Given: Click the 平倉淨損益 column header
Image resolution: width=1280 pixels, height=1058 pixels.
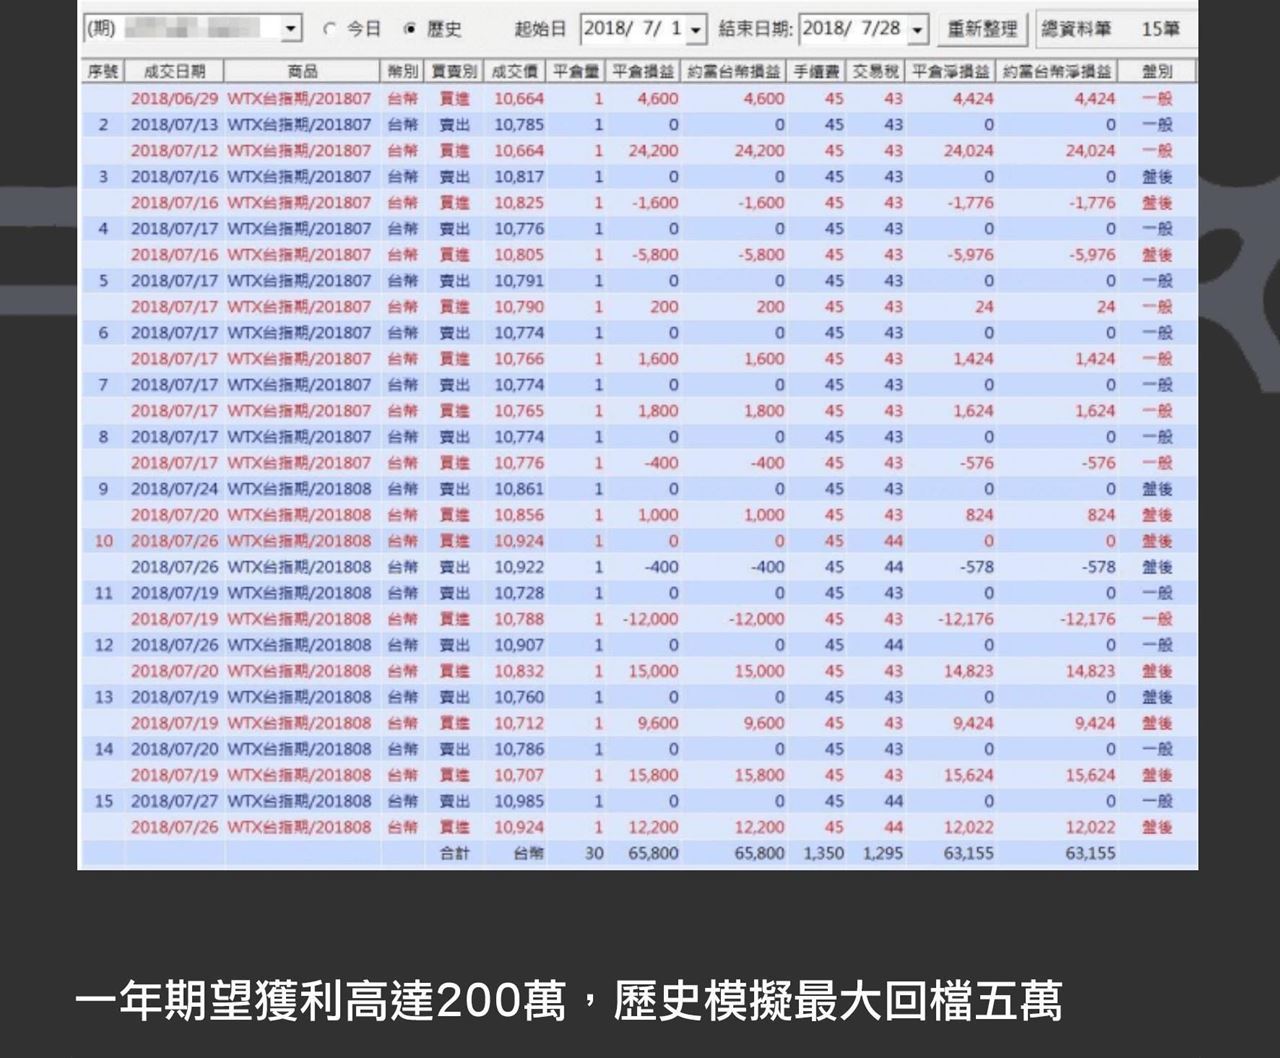Looking at the screenshot, I should click(x=951, y=72).
